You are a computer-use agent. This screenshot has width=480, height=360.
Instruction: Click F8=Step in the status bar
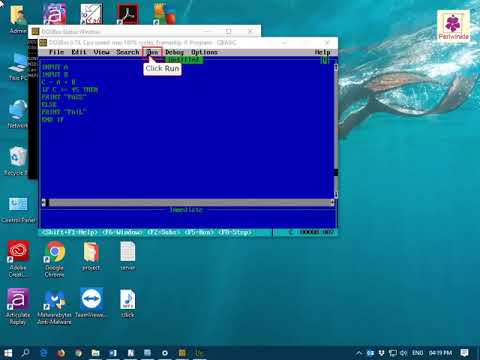pyautogui.click(x=235, y=232)
